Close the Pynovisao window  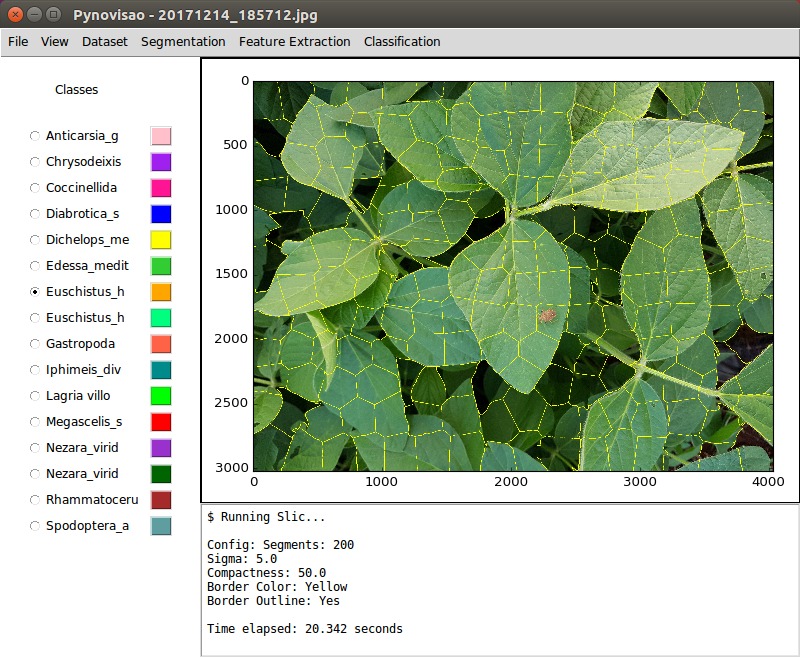coord(13,14)
